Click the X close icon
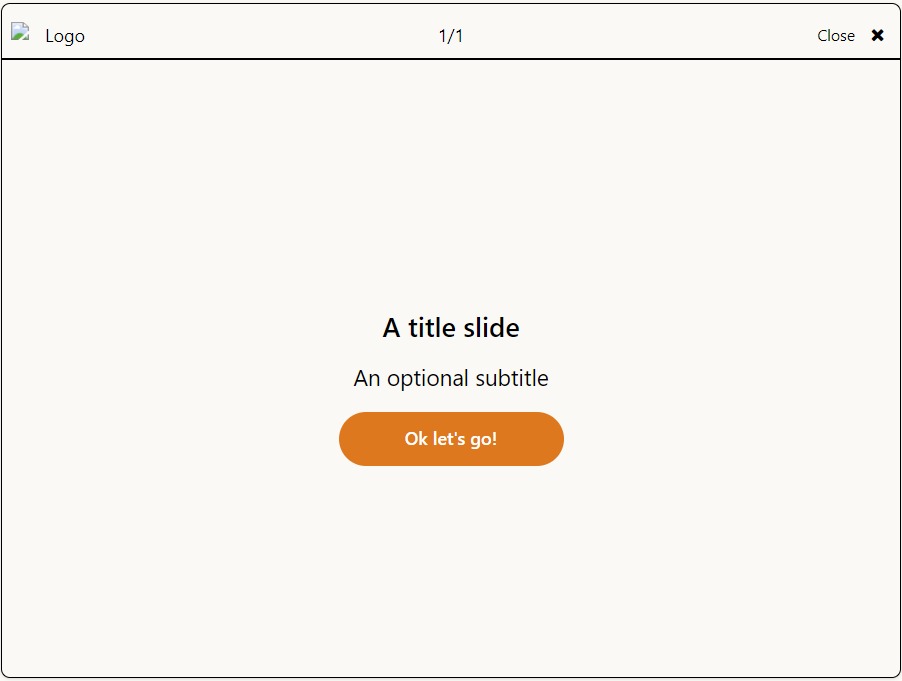 click(x=877, y=36)
